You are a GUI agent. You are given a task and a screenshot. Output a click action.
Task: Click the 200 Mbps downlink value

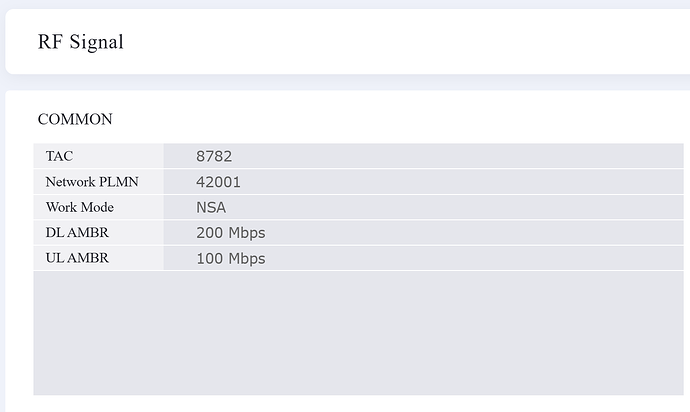coord(231,233)
